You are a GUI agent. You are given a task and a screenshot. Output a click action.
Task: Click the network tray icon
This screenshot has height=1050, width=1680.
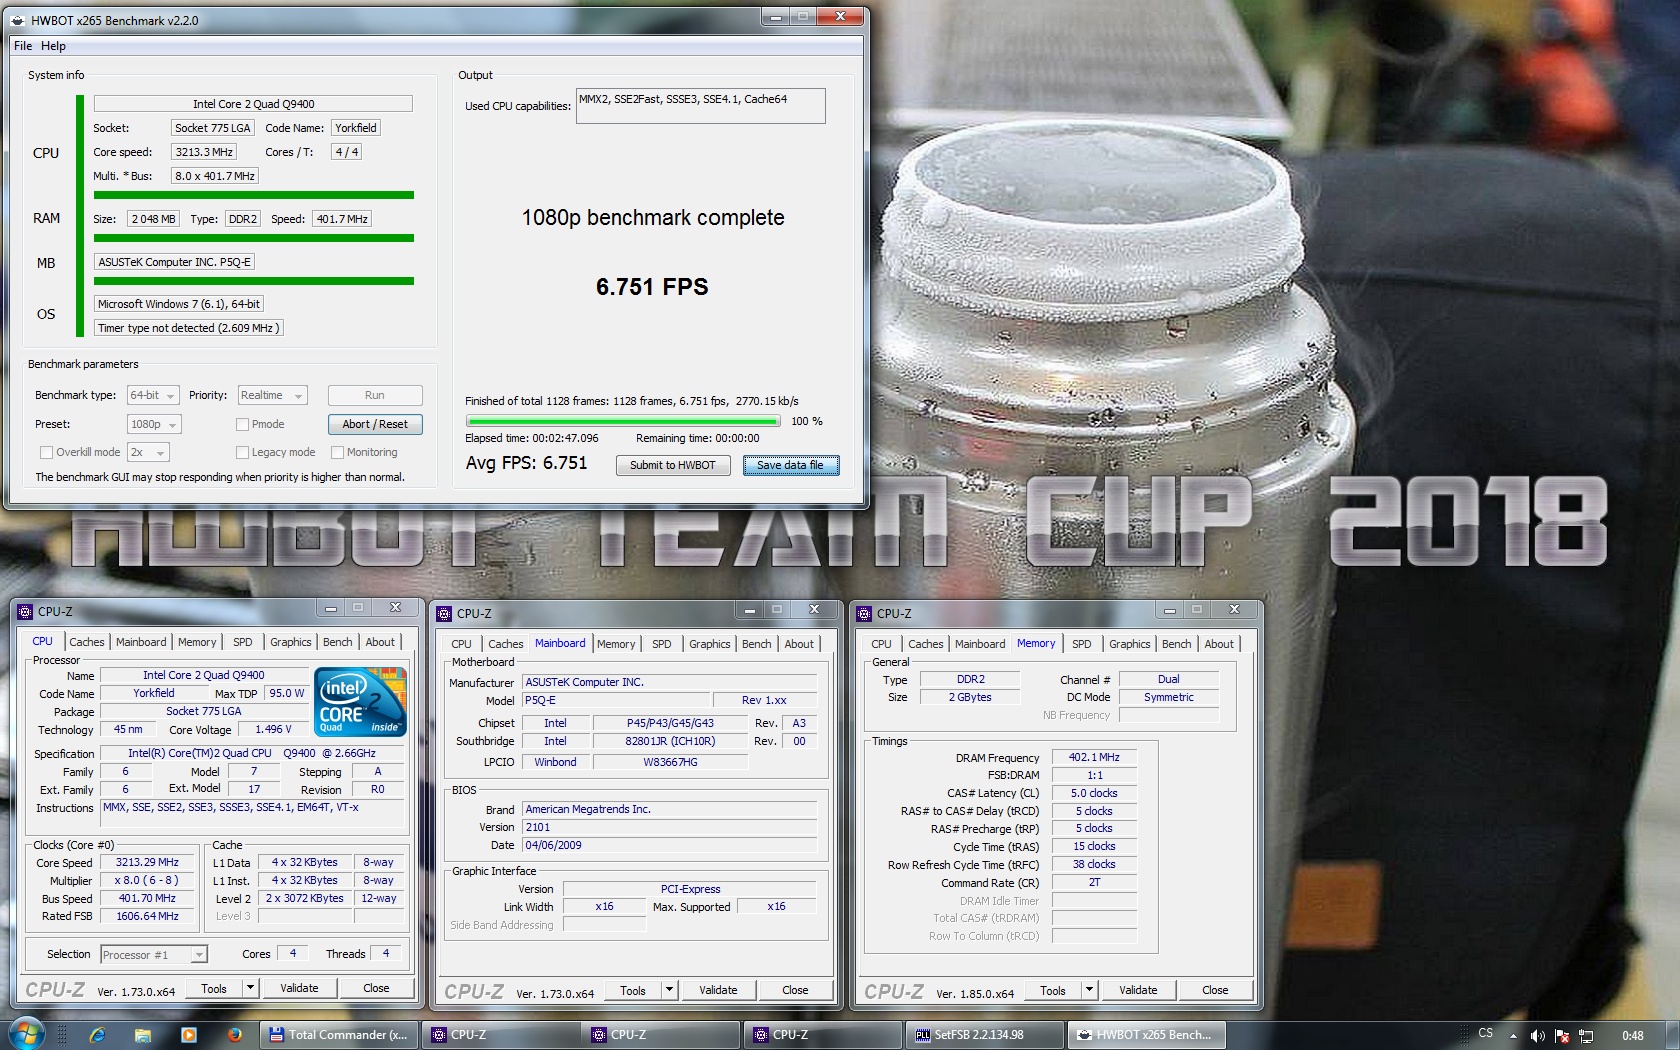tap(1586, 1036)
